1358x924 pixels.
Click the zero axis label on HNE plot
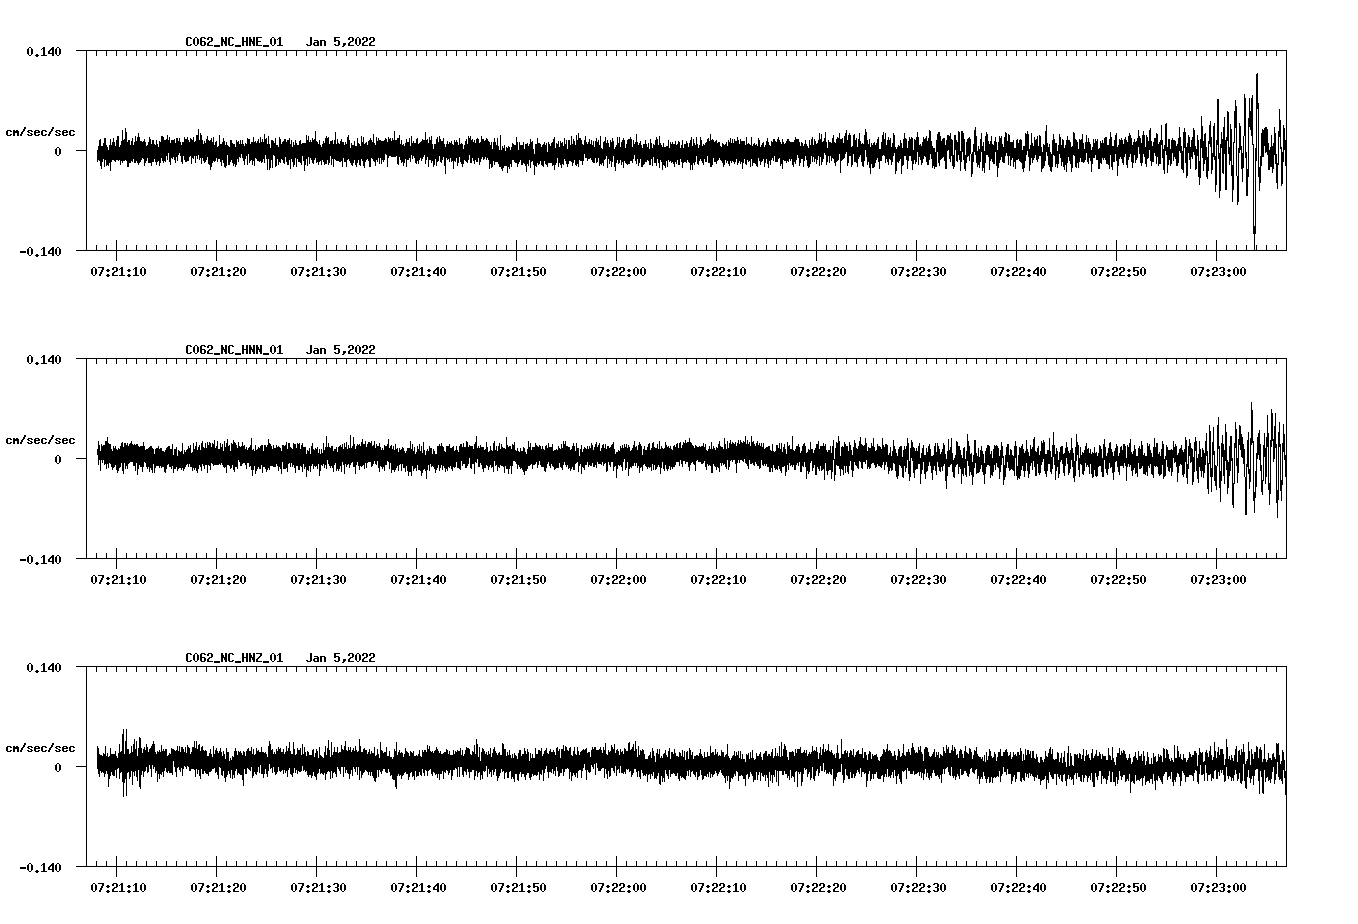58,151
